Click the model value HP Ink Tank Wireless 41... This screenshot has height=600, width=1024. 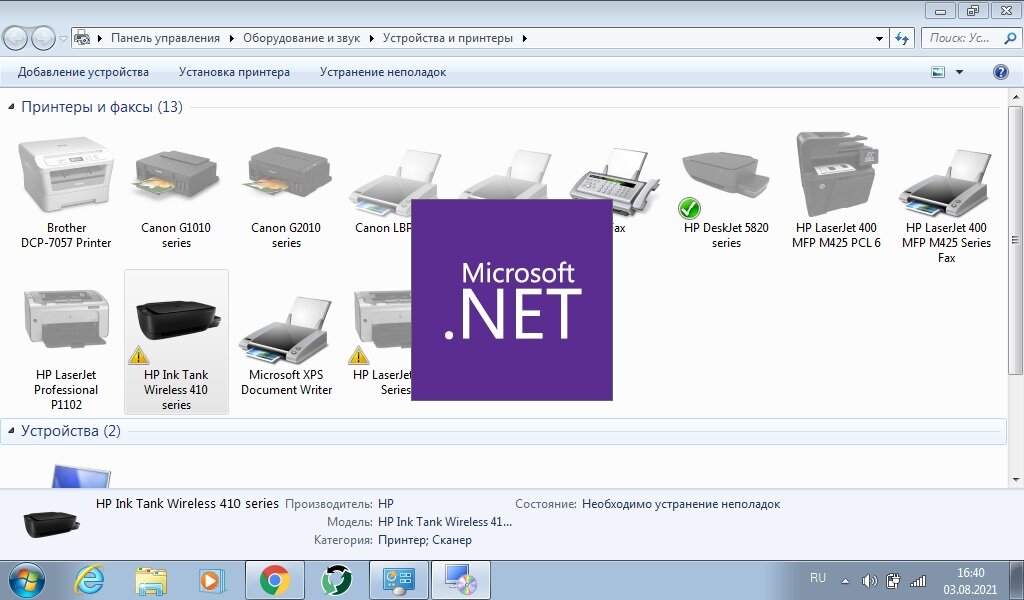tap(445, 522)
